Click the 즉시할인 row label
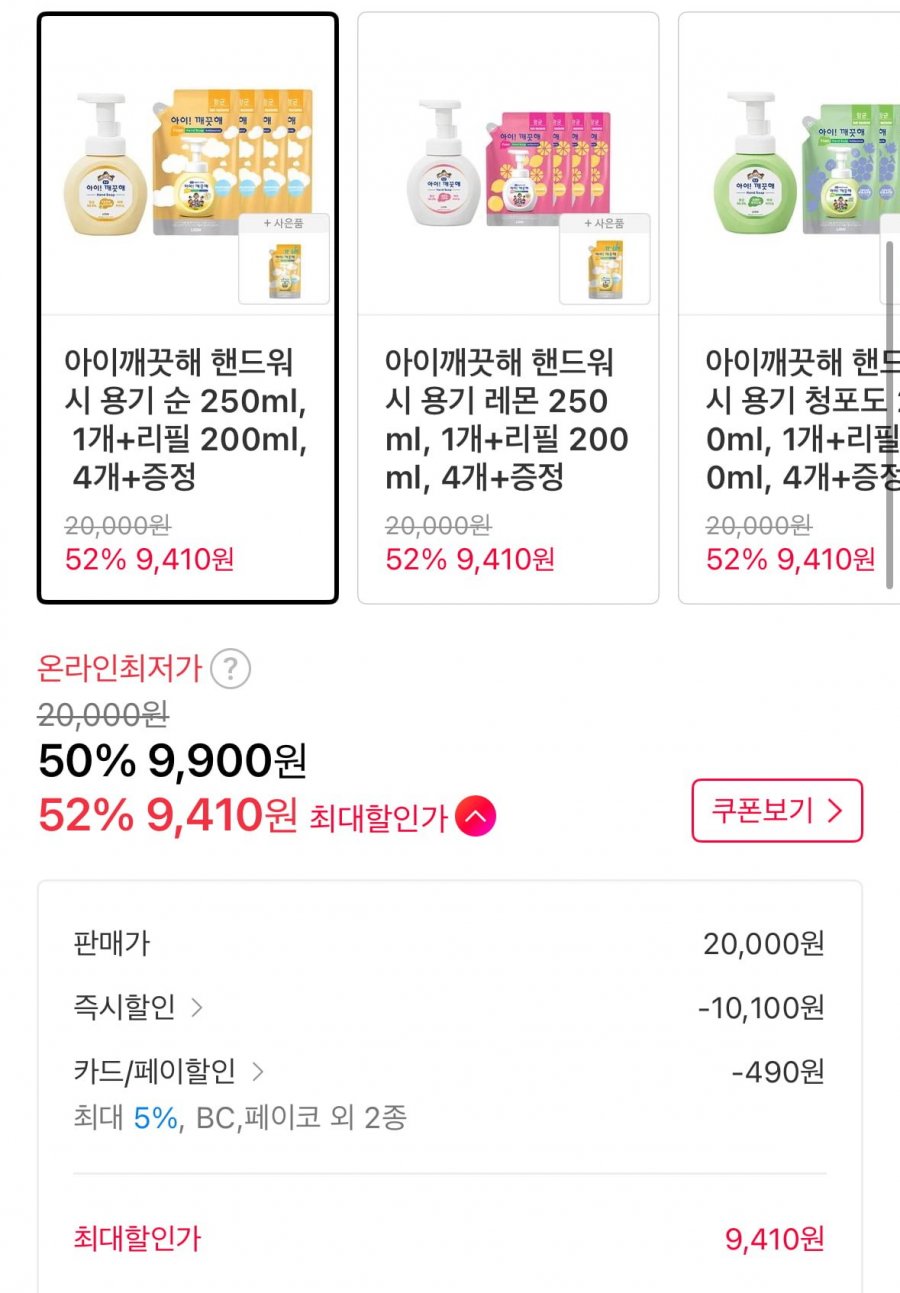Screen dimensions: 900x1293 coord(124,1007)
